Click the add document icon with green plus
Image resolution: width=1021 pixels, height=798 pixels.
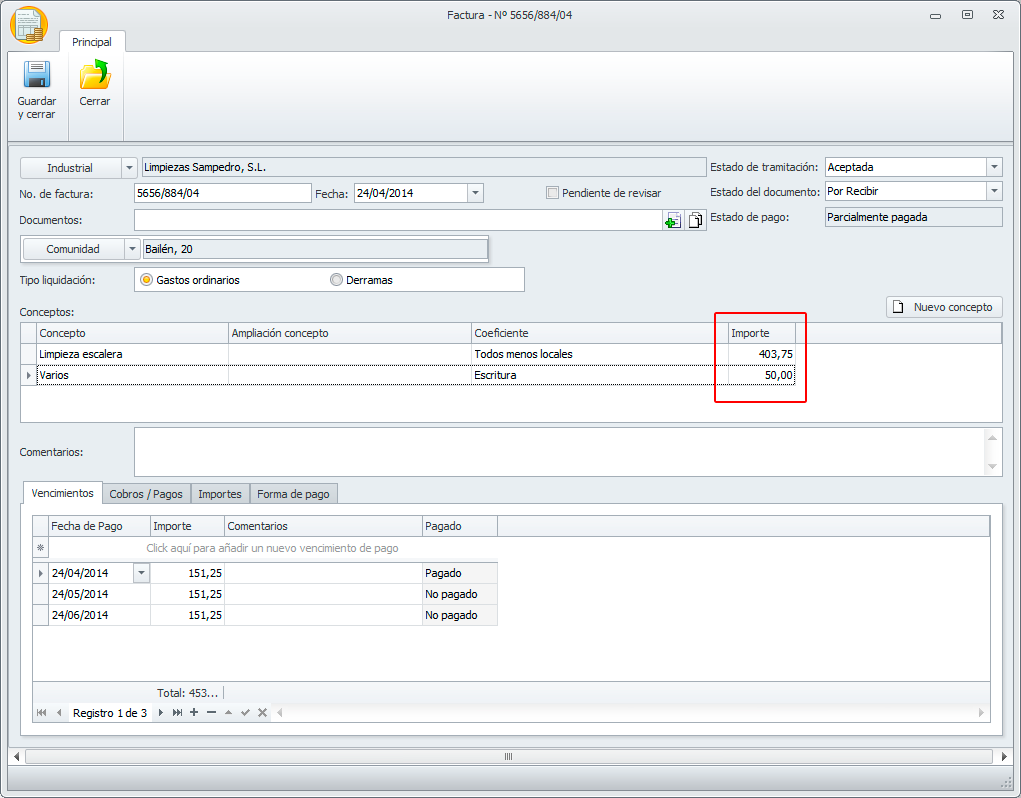tap(673, 220)
